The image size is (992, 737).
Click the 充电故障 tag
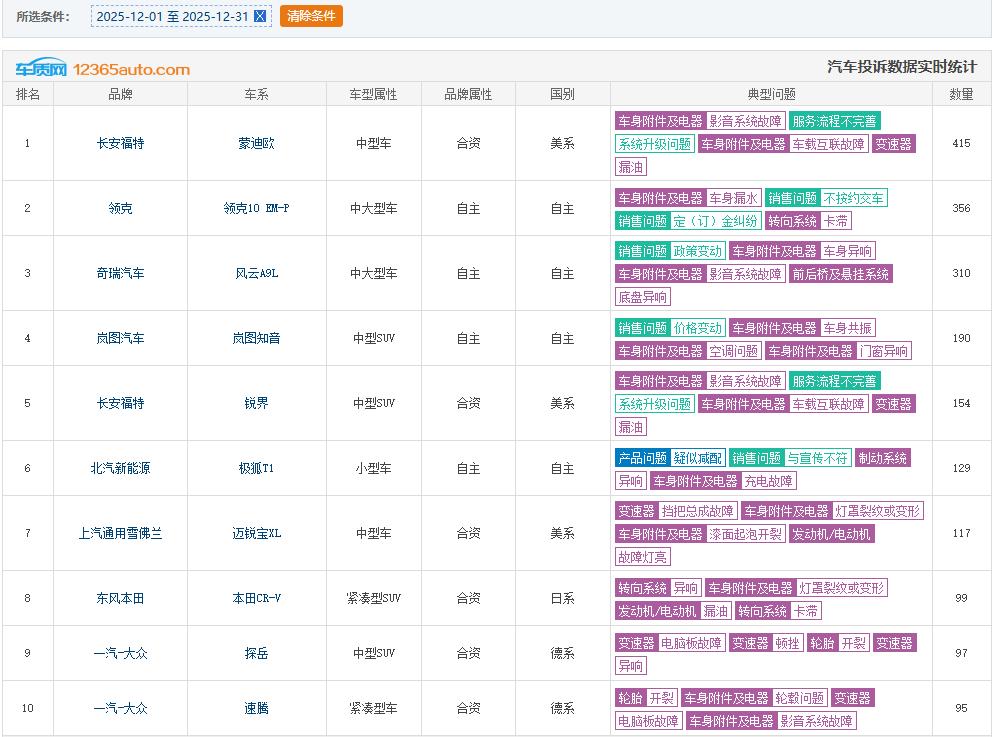click(x=769, y=481)
